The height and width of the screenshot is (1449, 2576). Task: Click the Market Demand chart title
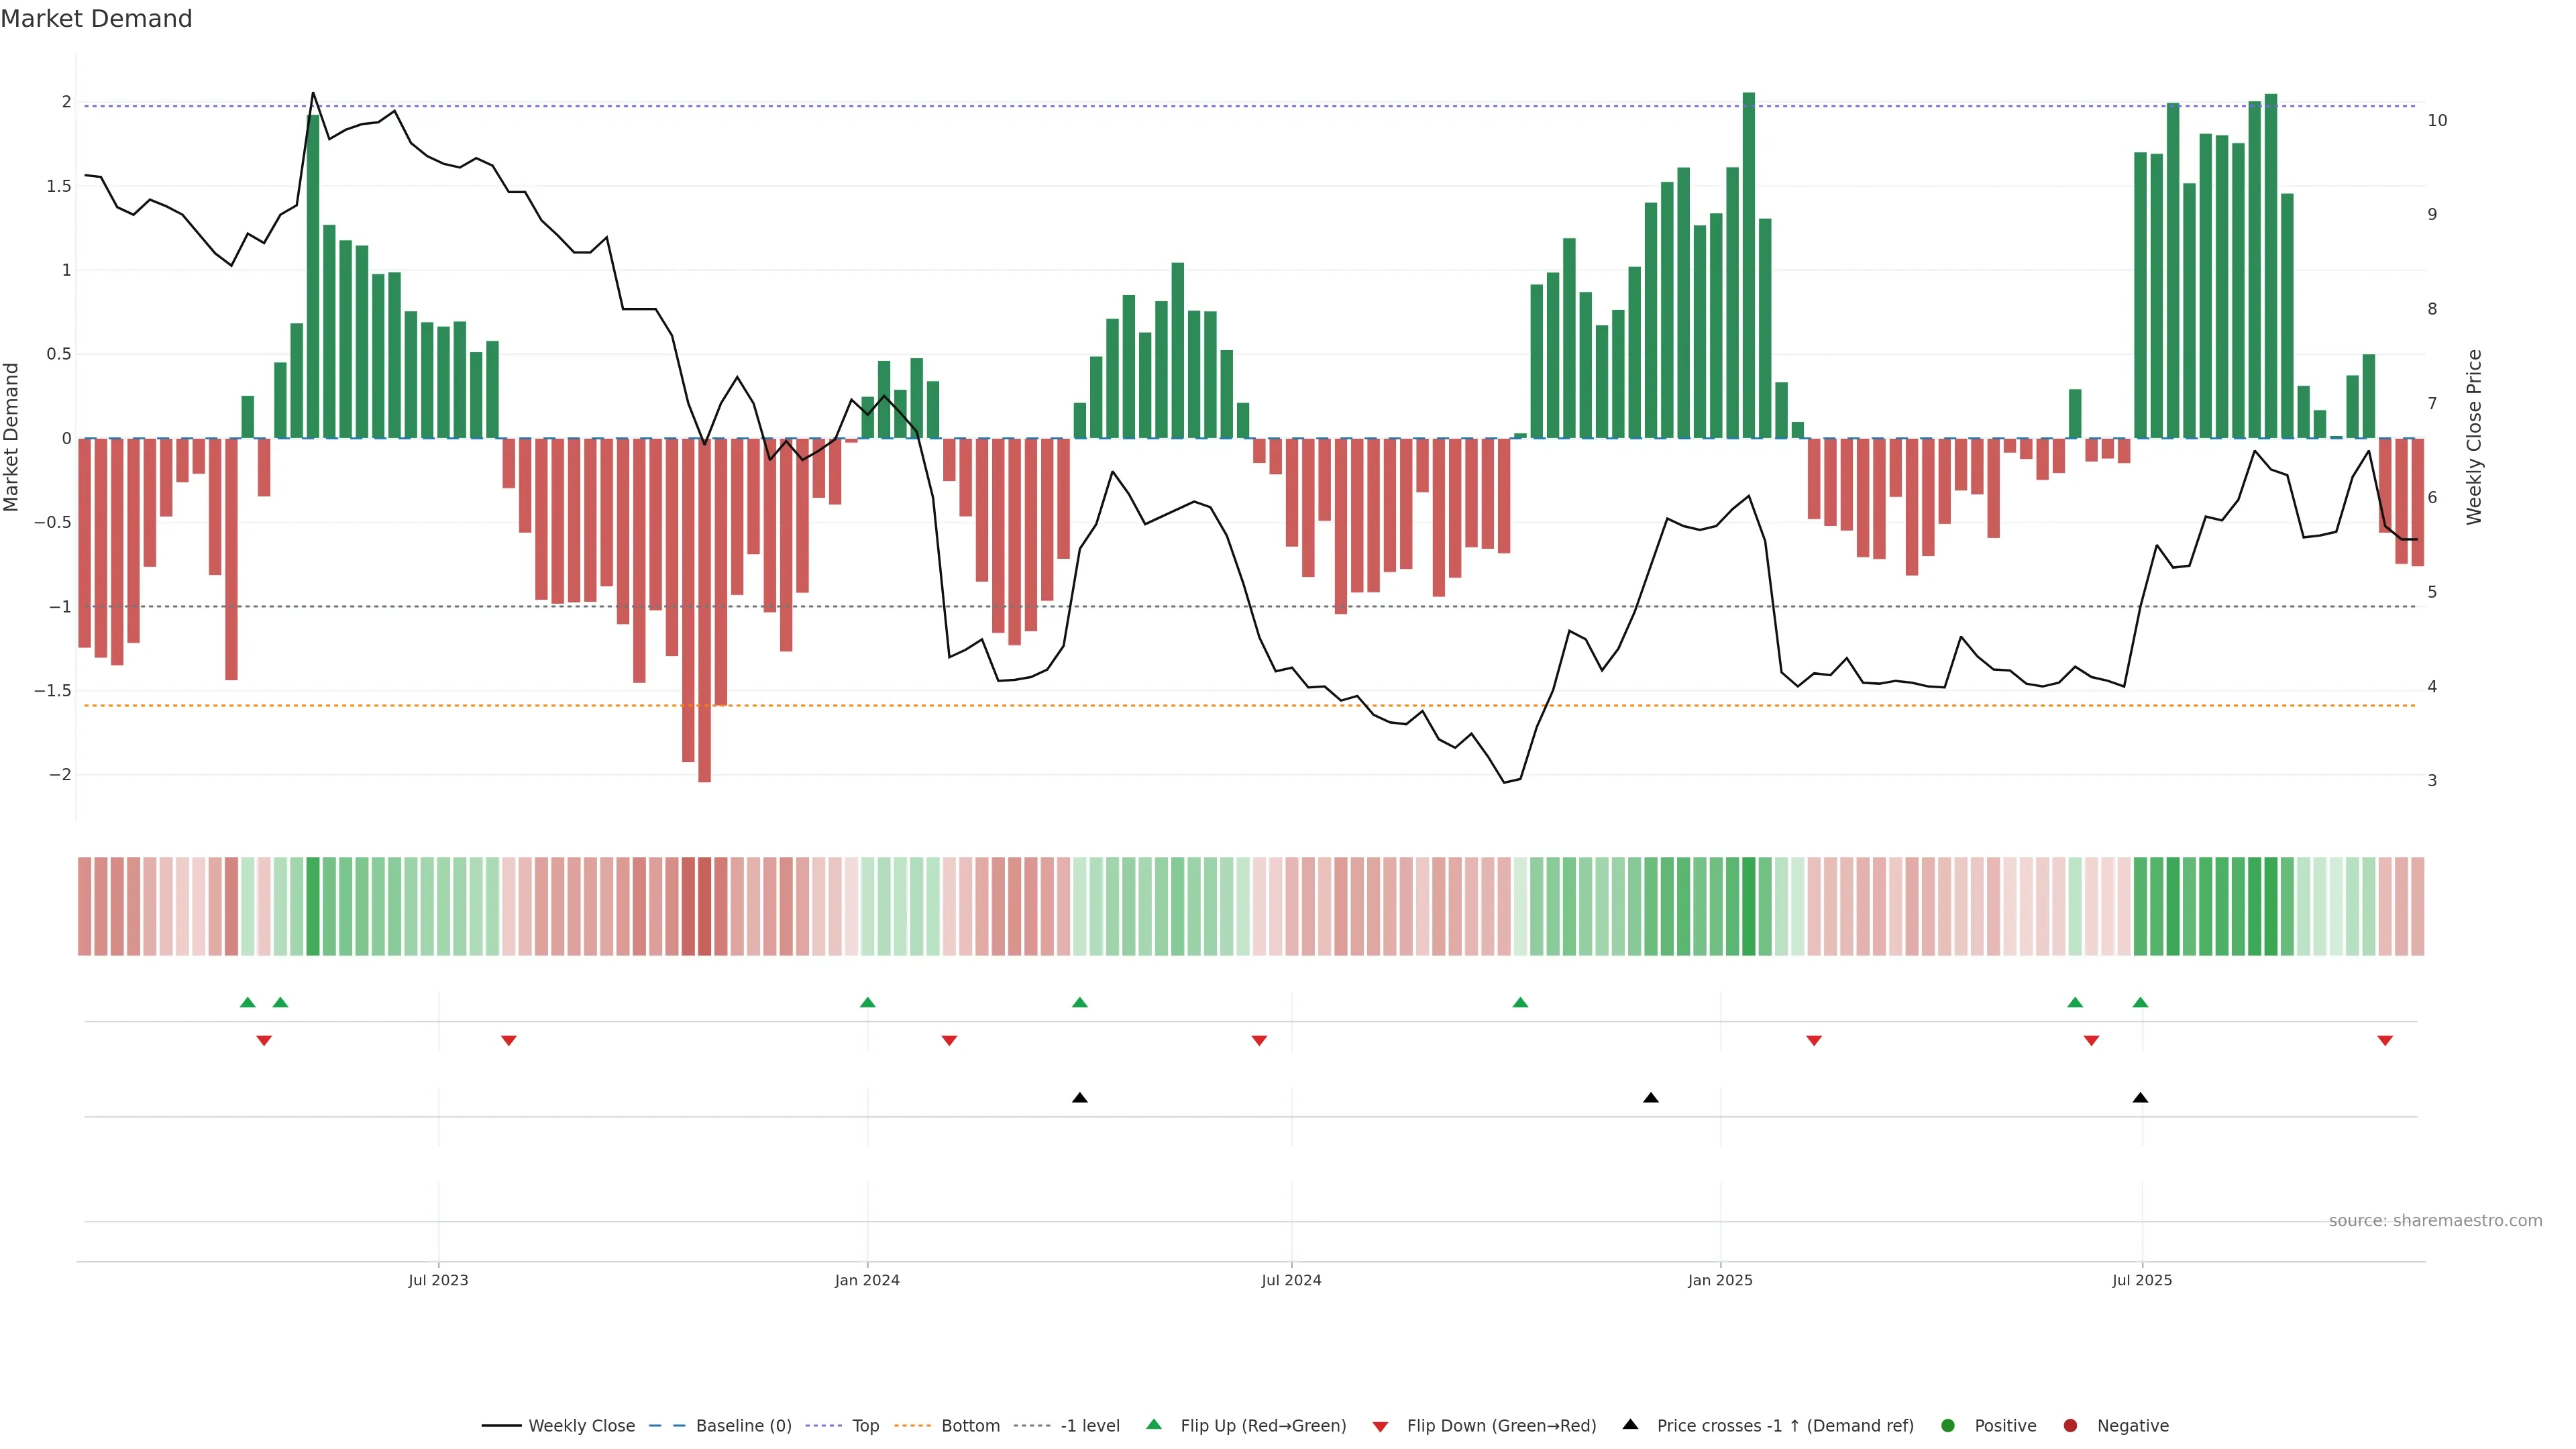(96, 19)
